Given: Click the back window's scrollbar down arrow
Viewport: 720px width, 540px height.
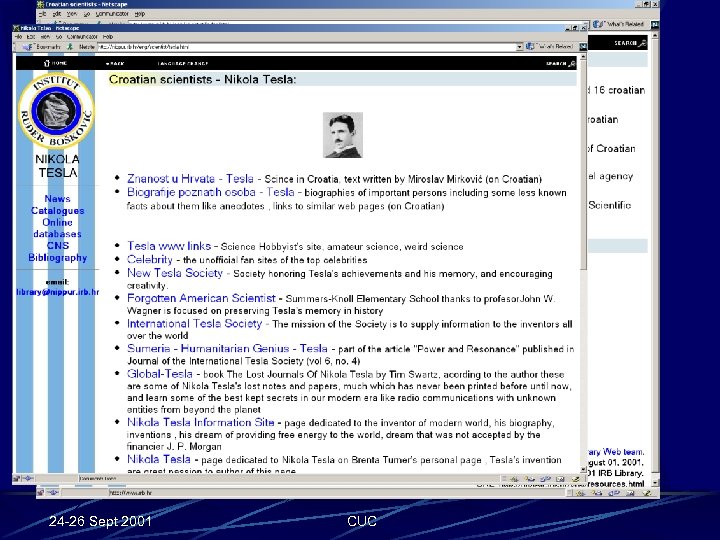Looking at the screenshot, I should coord(655,483).
